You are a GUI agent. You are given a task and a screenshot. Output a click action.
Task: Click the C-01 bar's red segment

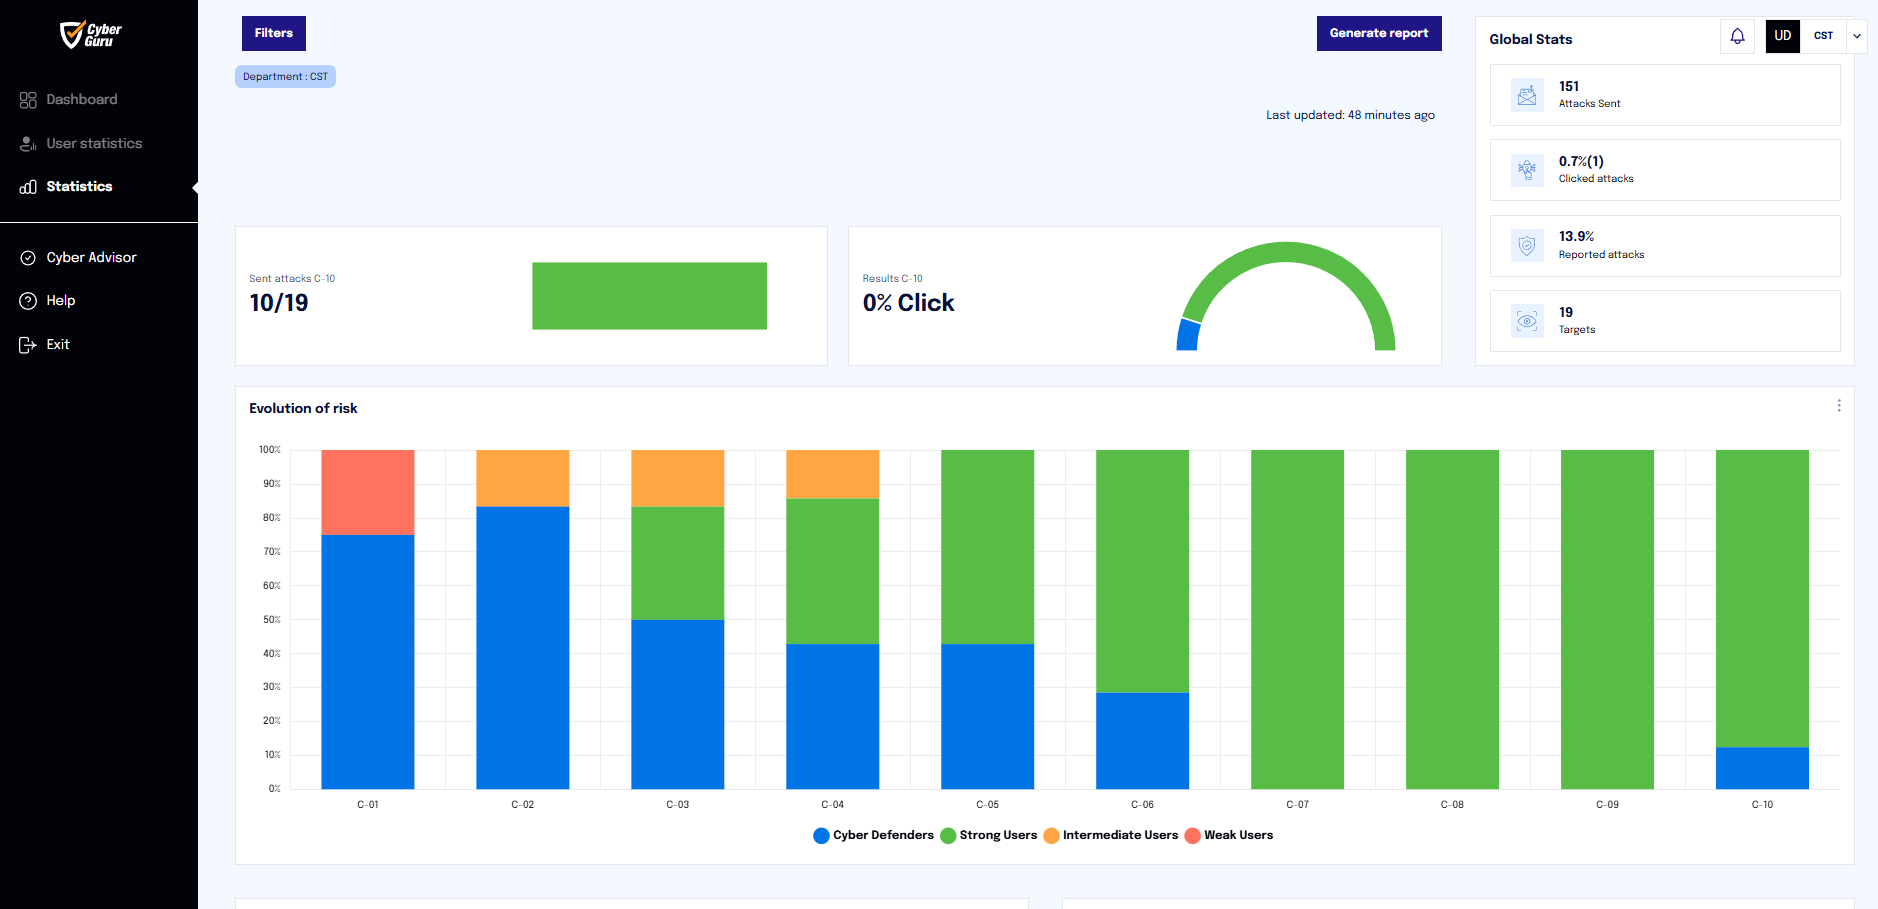tap(368, 492)
